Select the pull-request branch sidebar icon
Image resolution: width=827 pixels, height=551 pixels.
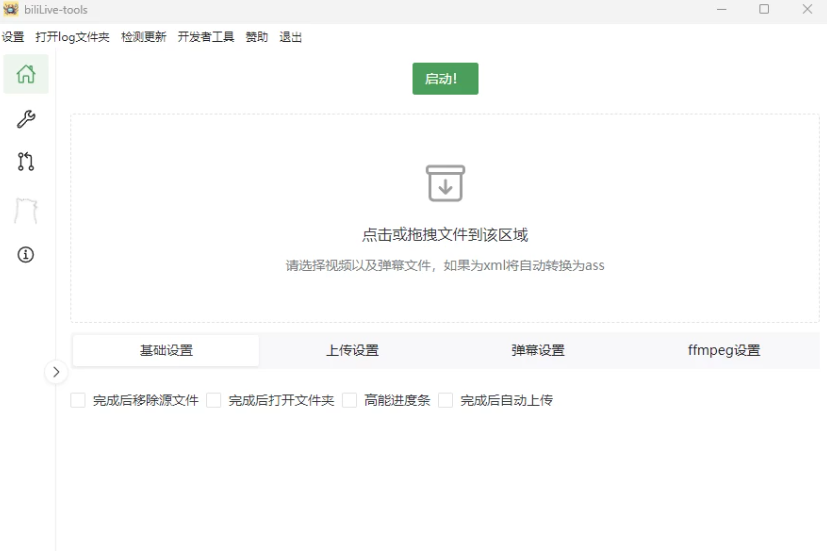coord(26,161)
